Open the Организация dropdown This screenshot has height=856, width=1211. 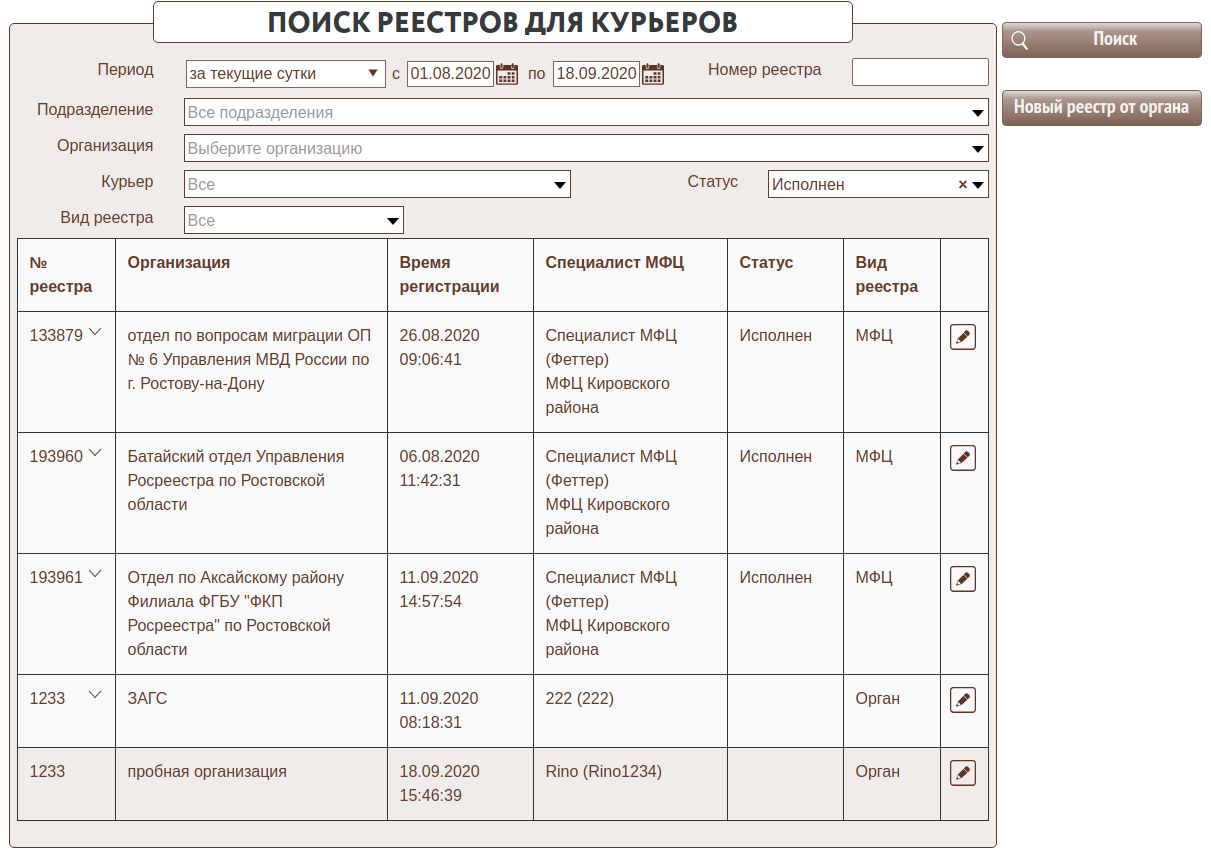coord(586,149)
